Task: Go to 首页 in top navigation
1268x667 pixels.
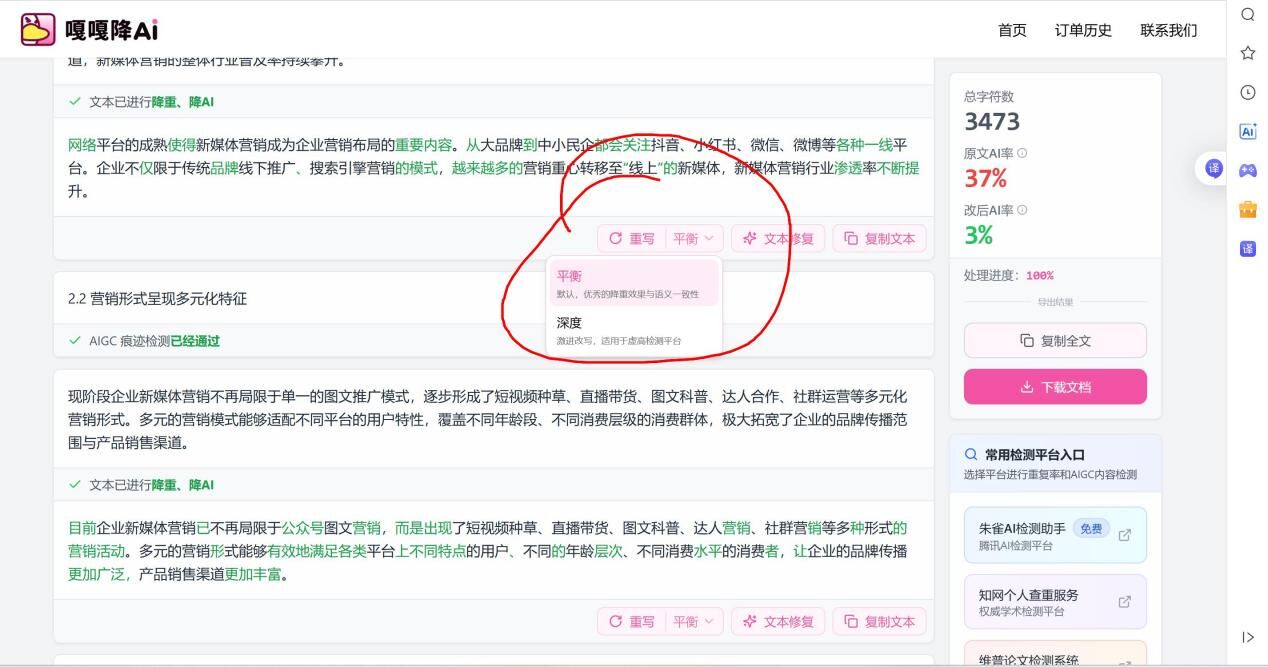Action: pyautogui.click(x=1012, y=30)
